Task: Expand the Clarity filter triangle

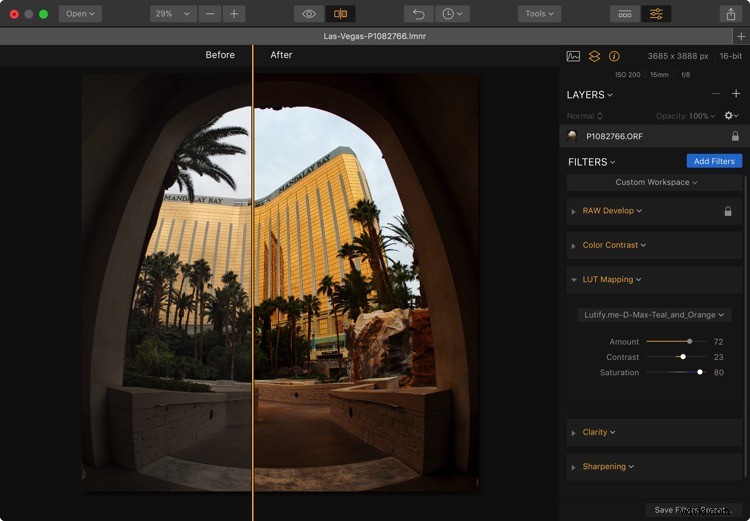Action: click(573, 433)
